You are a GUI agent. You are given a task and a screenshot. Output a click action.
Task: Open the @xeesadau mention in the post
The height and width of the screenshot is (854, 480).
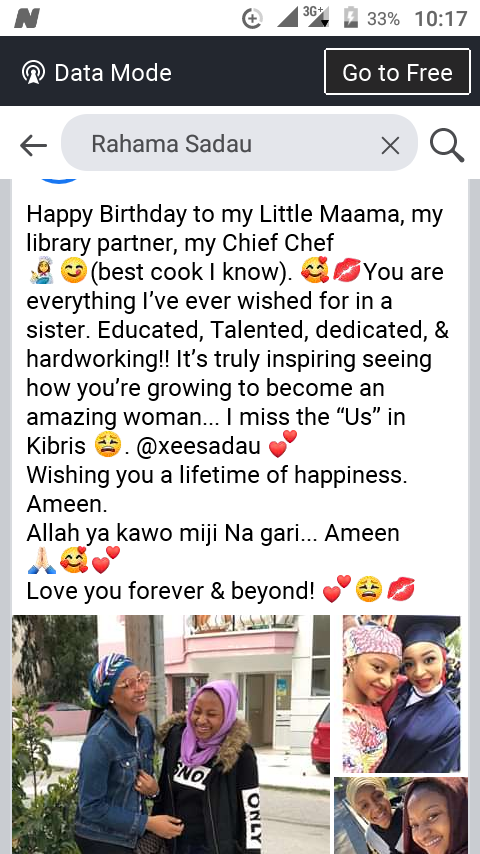point(198,446)
